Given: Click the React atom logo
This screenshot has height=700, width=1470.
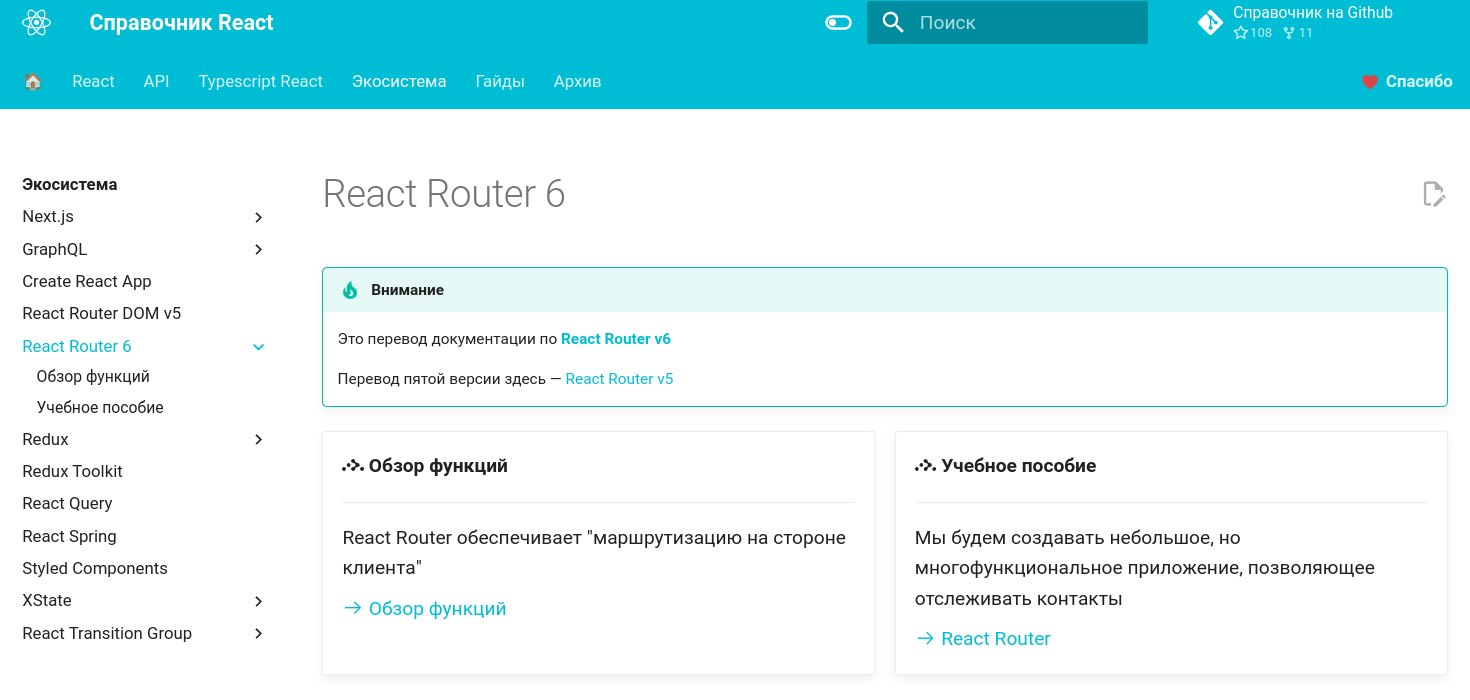Looking at the screenshot, I should tap(36, 22).
